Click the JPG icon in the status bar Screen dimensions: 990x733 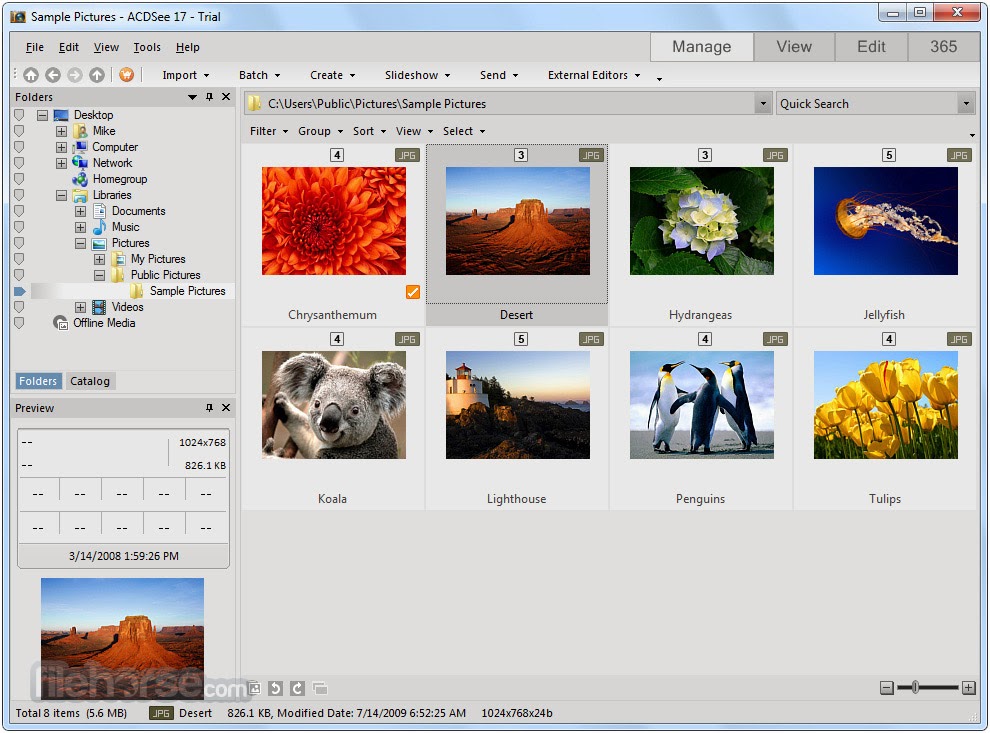point(161,713)
